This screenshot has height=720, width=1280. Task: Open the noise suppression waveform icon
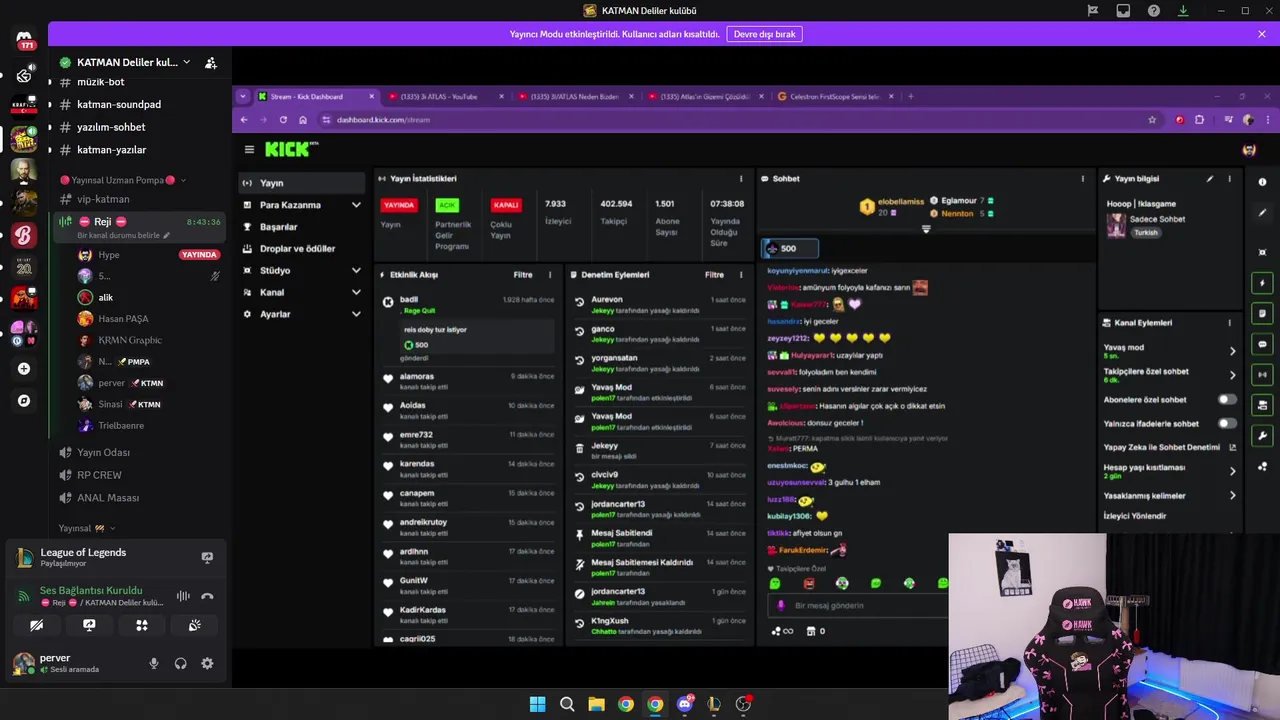pos(183,596)
